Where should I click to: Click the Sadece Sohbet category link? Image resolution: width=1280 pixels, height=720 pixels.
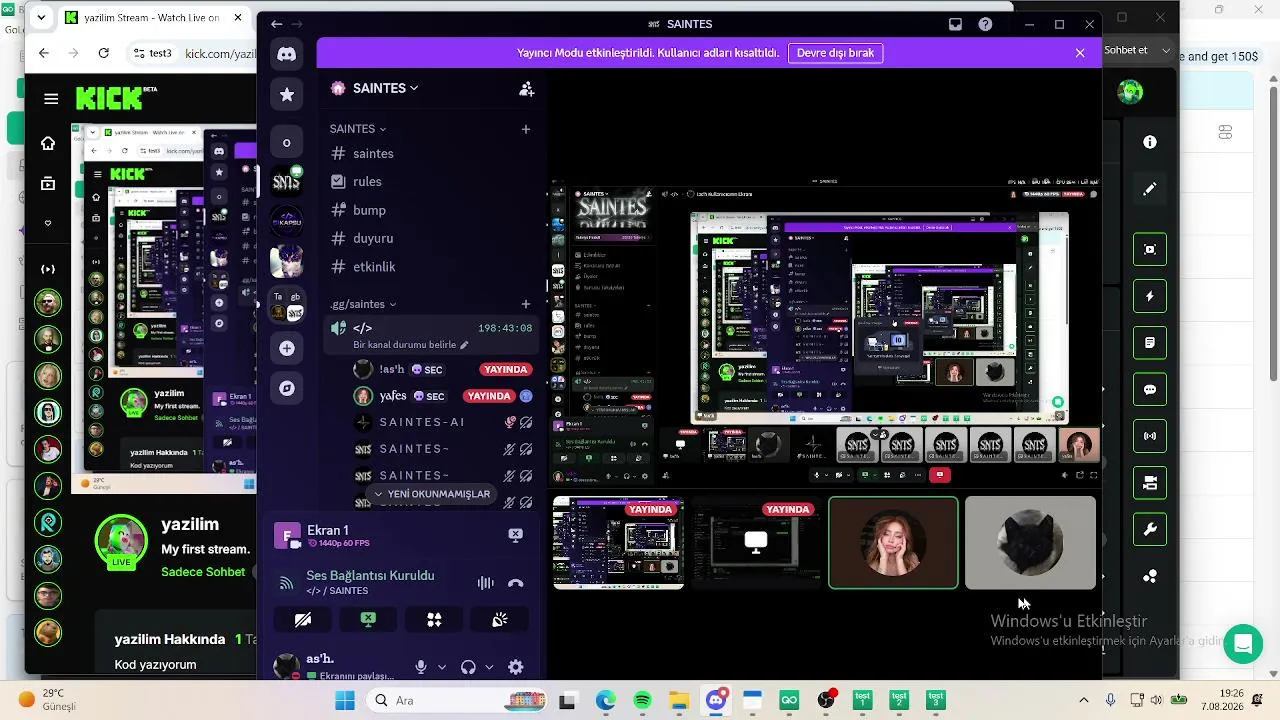tap(203, 572)
